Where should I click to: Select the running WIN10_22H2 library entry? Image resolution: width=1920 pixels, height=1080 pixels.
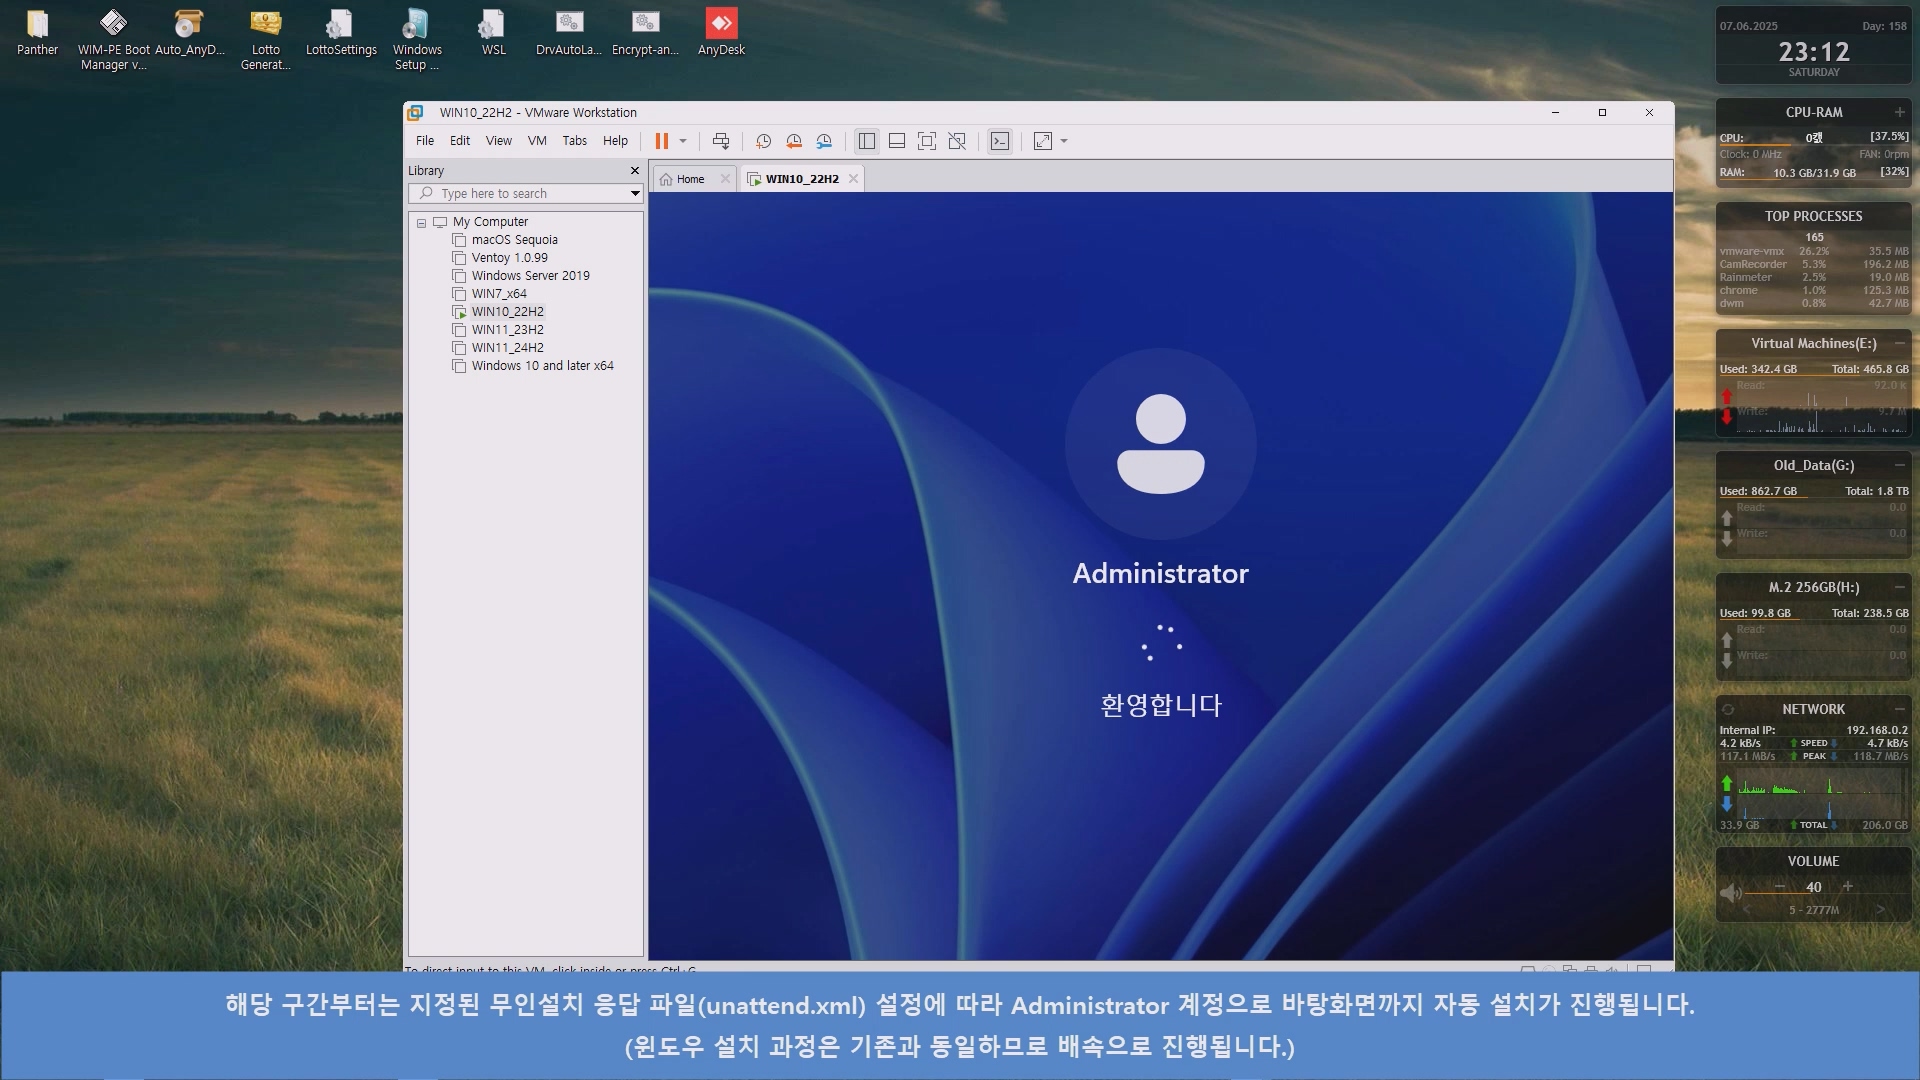pos(507,312)
